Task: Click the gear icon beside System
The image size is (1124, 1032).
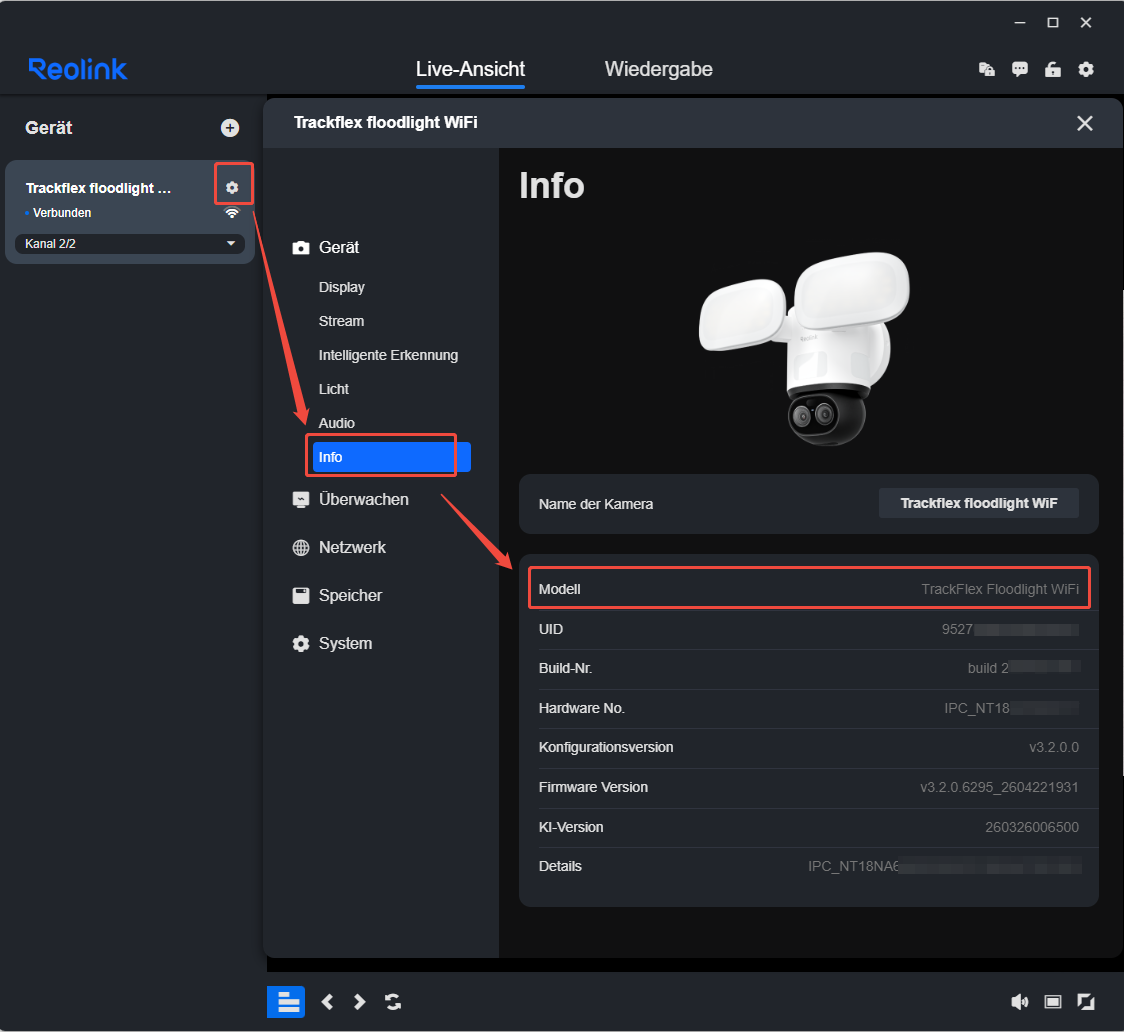Action: (x=301, y=644)
